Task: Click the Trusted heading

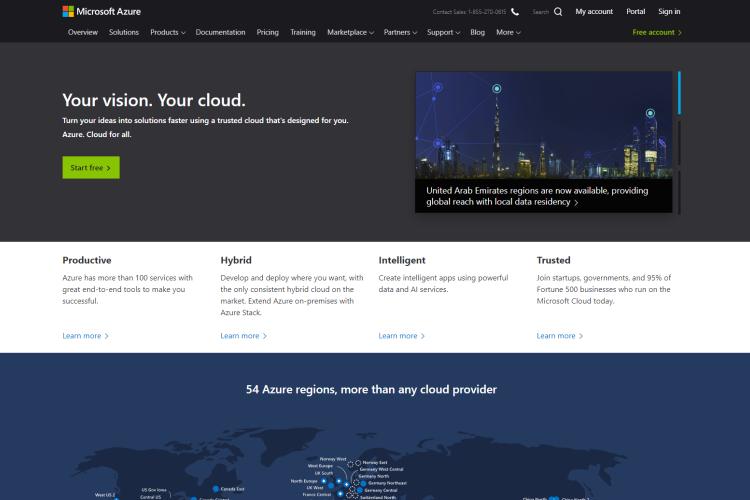Action: point(553,260)
